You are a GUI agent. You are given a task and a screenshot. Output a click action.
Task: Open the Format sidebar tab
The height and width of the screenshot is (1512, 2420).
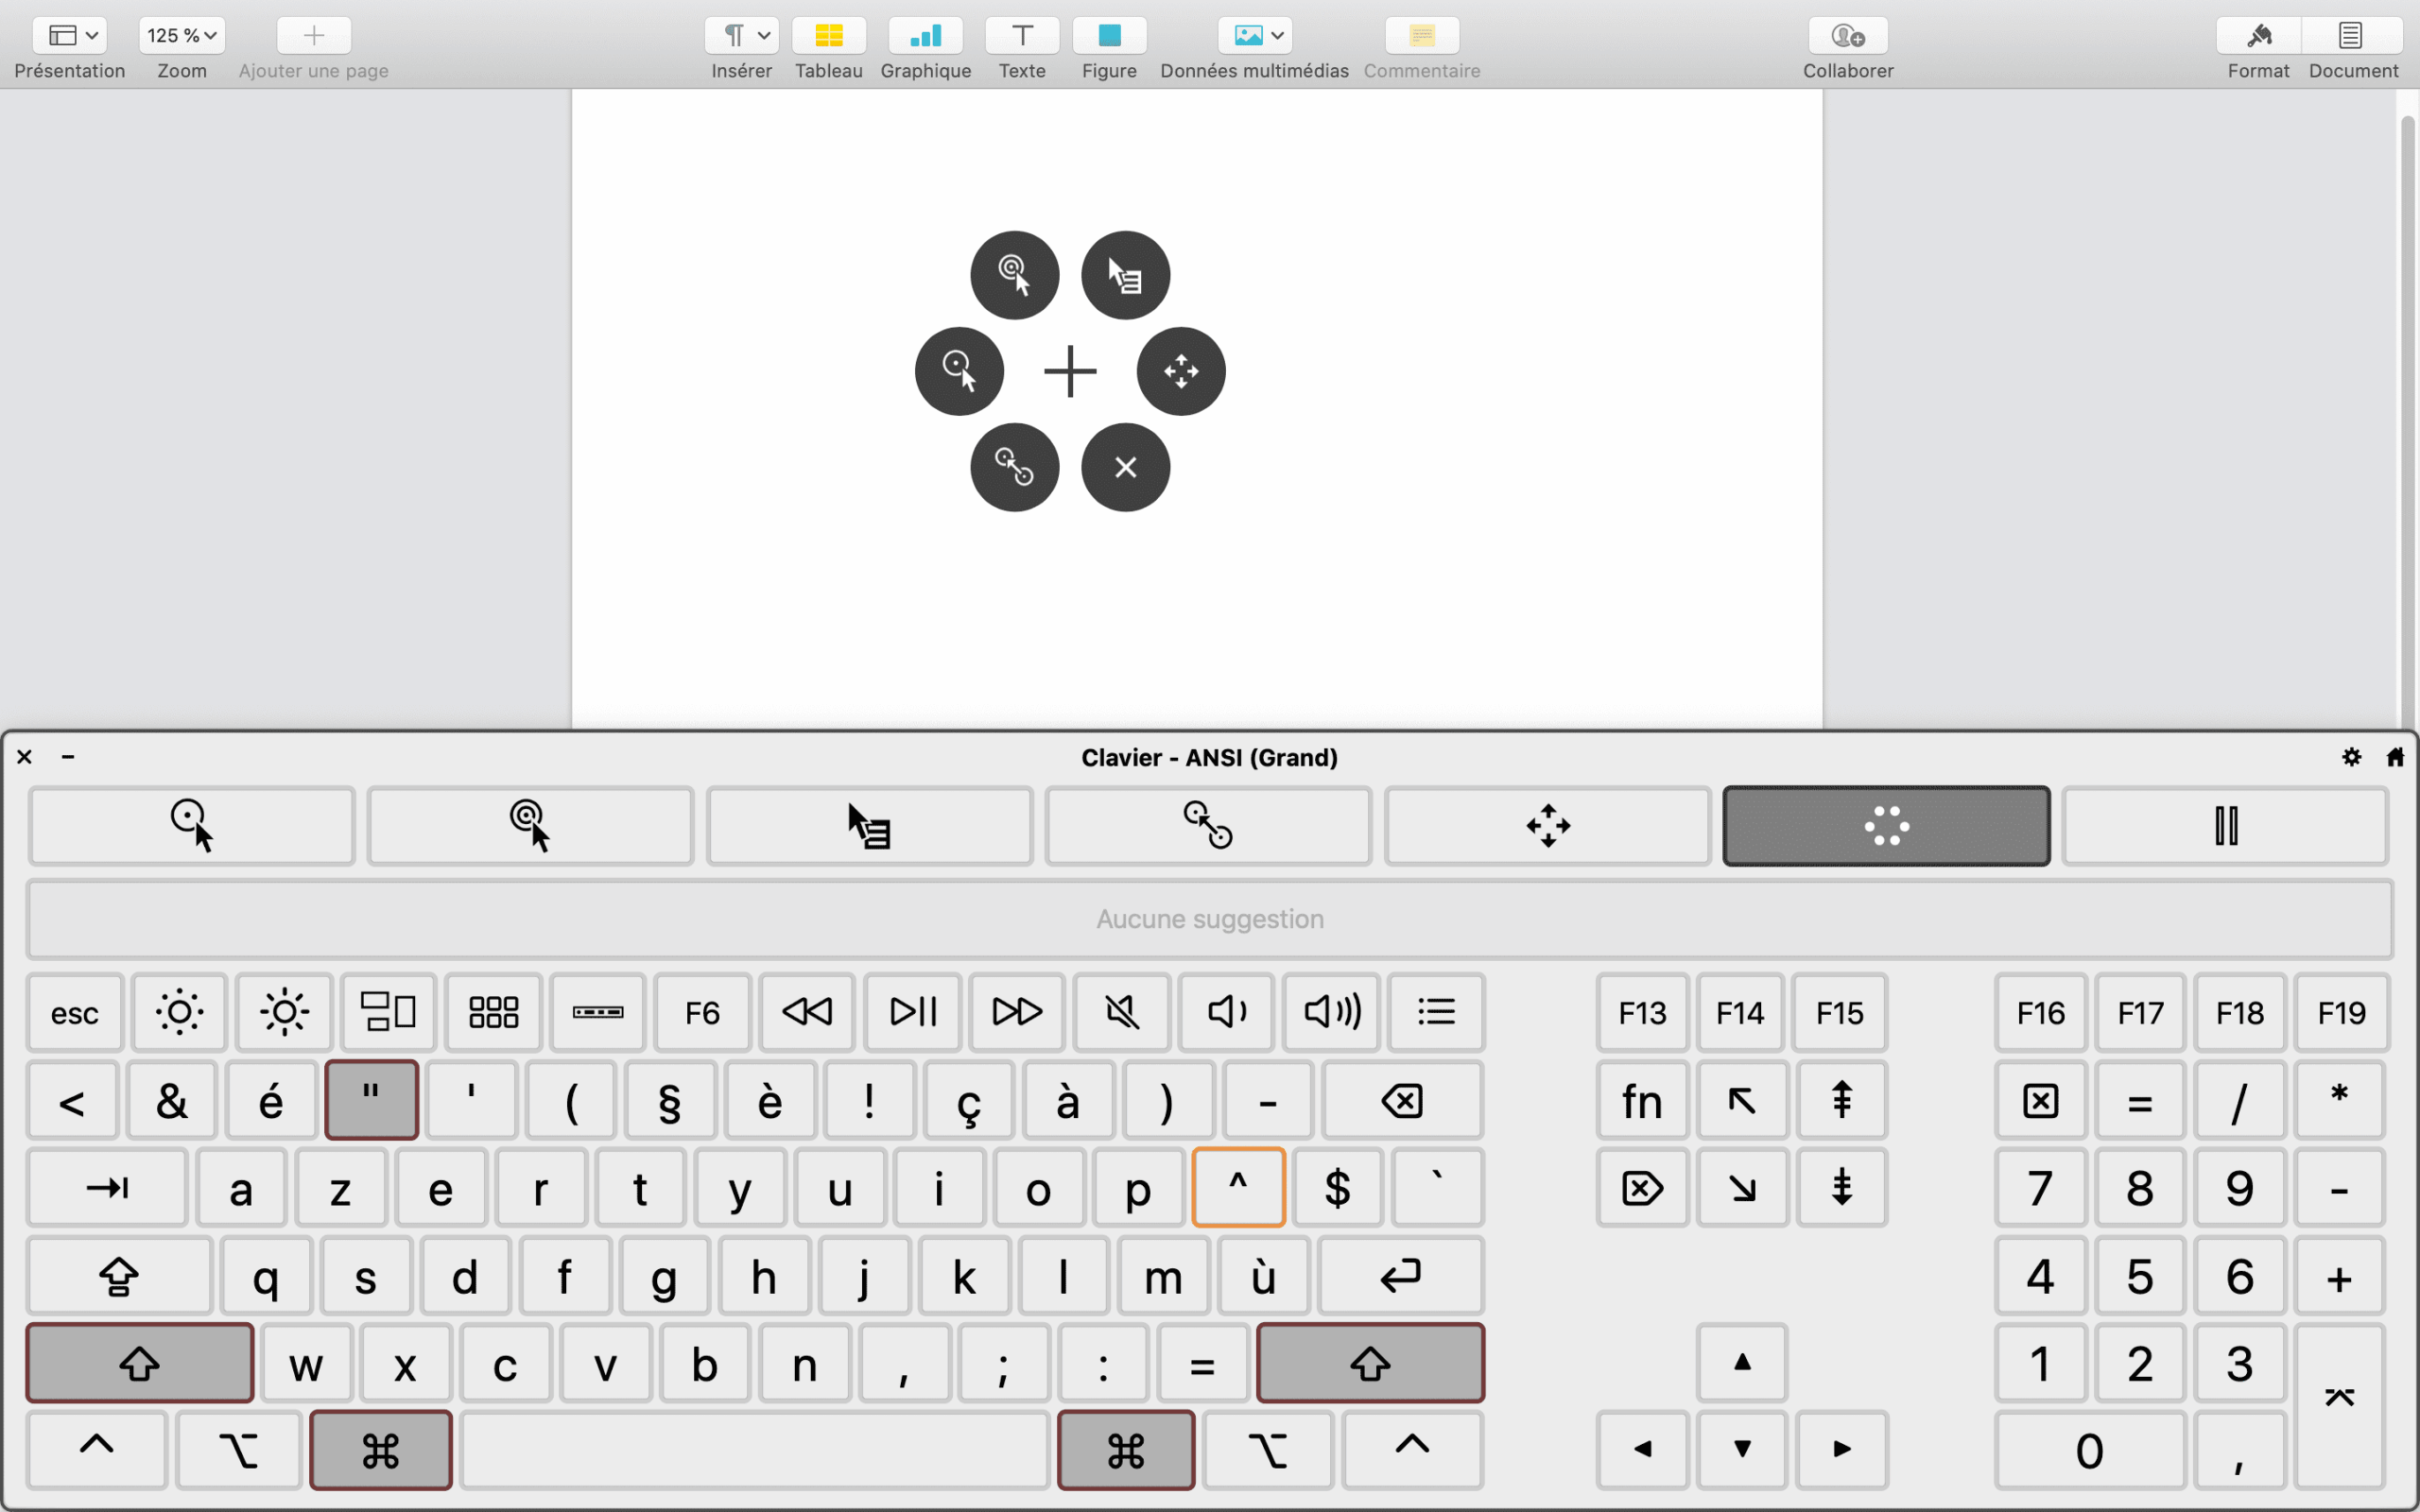point(2257,37)
